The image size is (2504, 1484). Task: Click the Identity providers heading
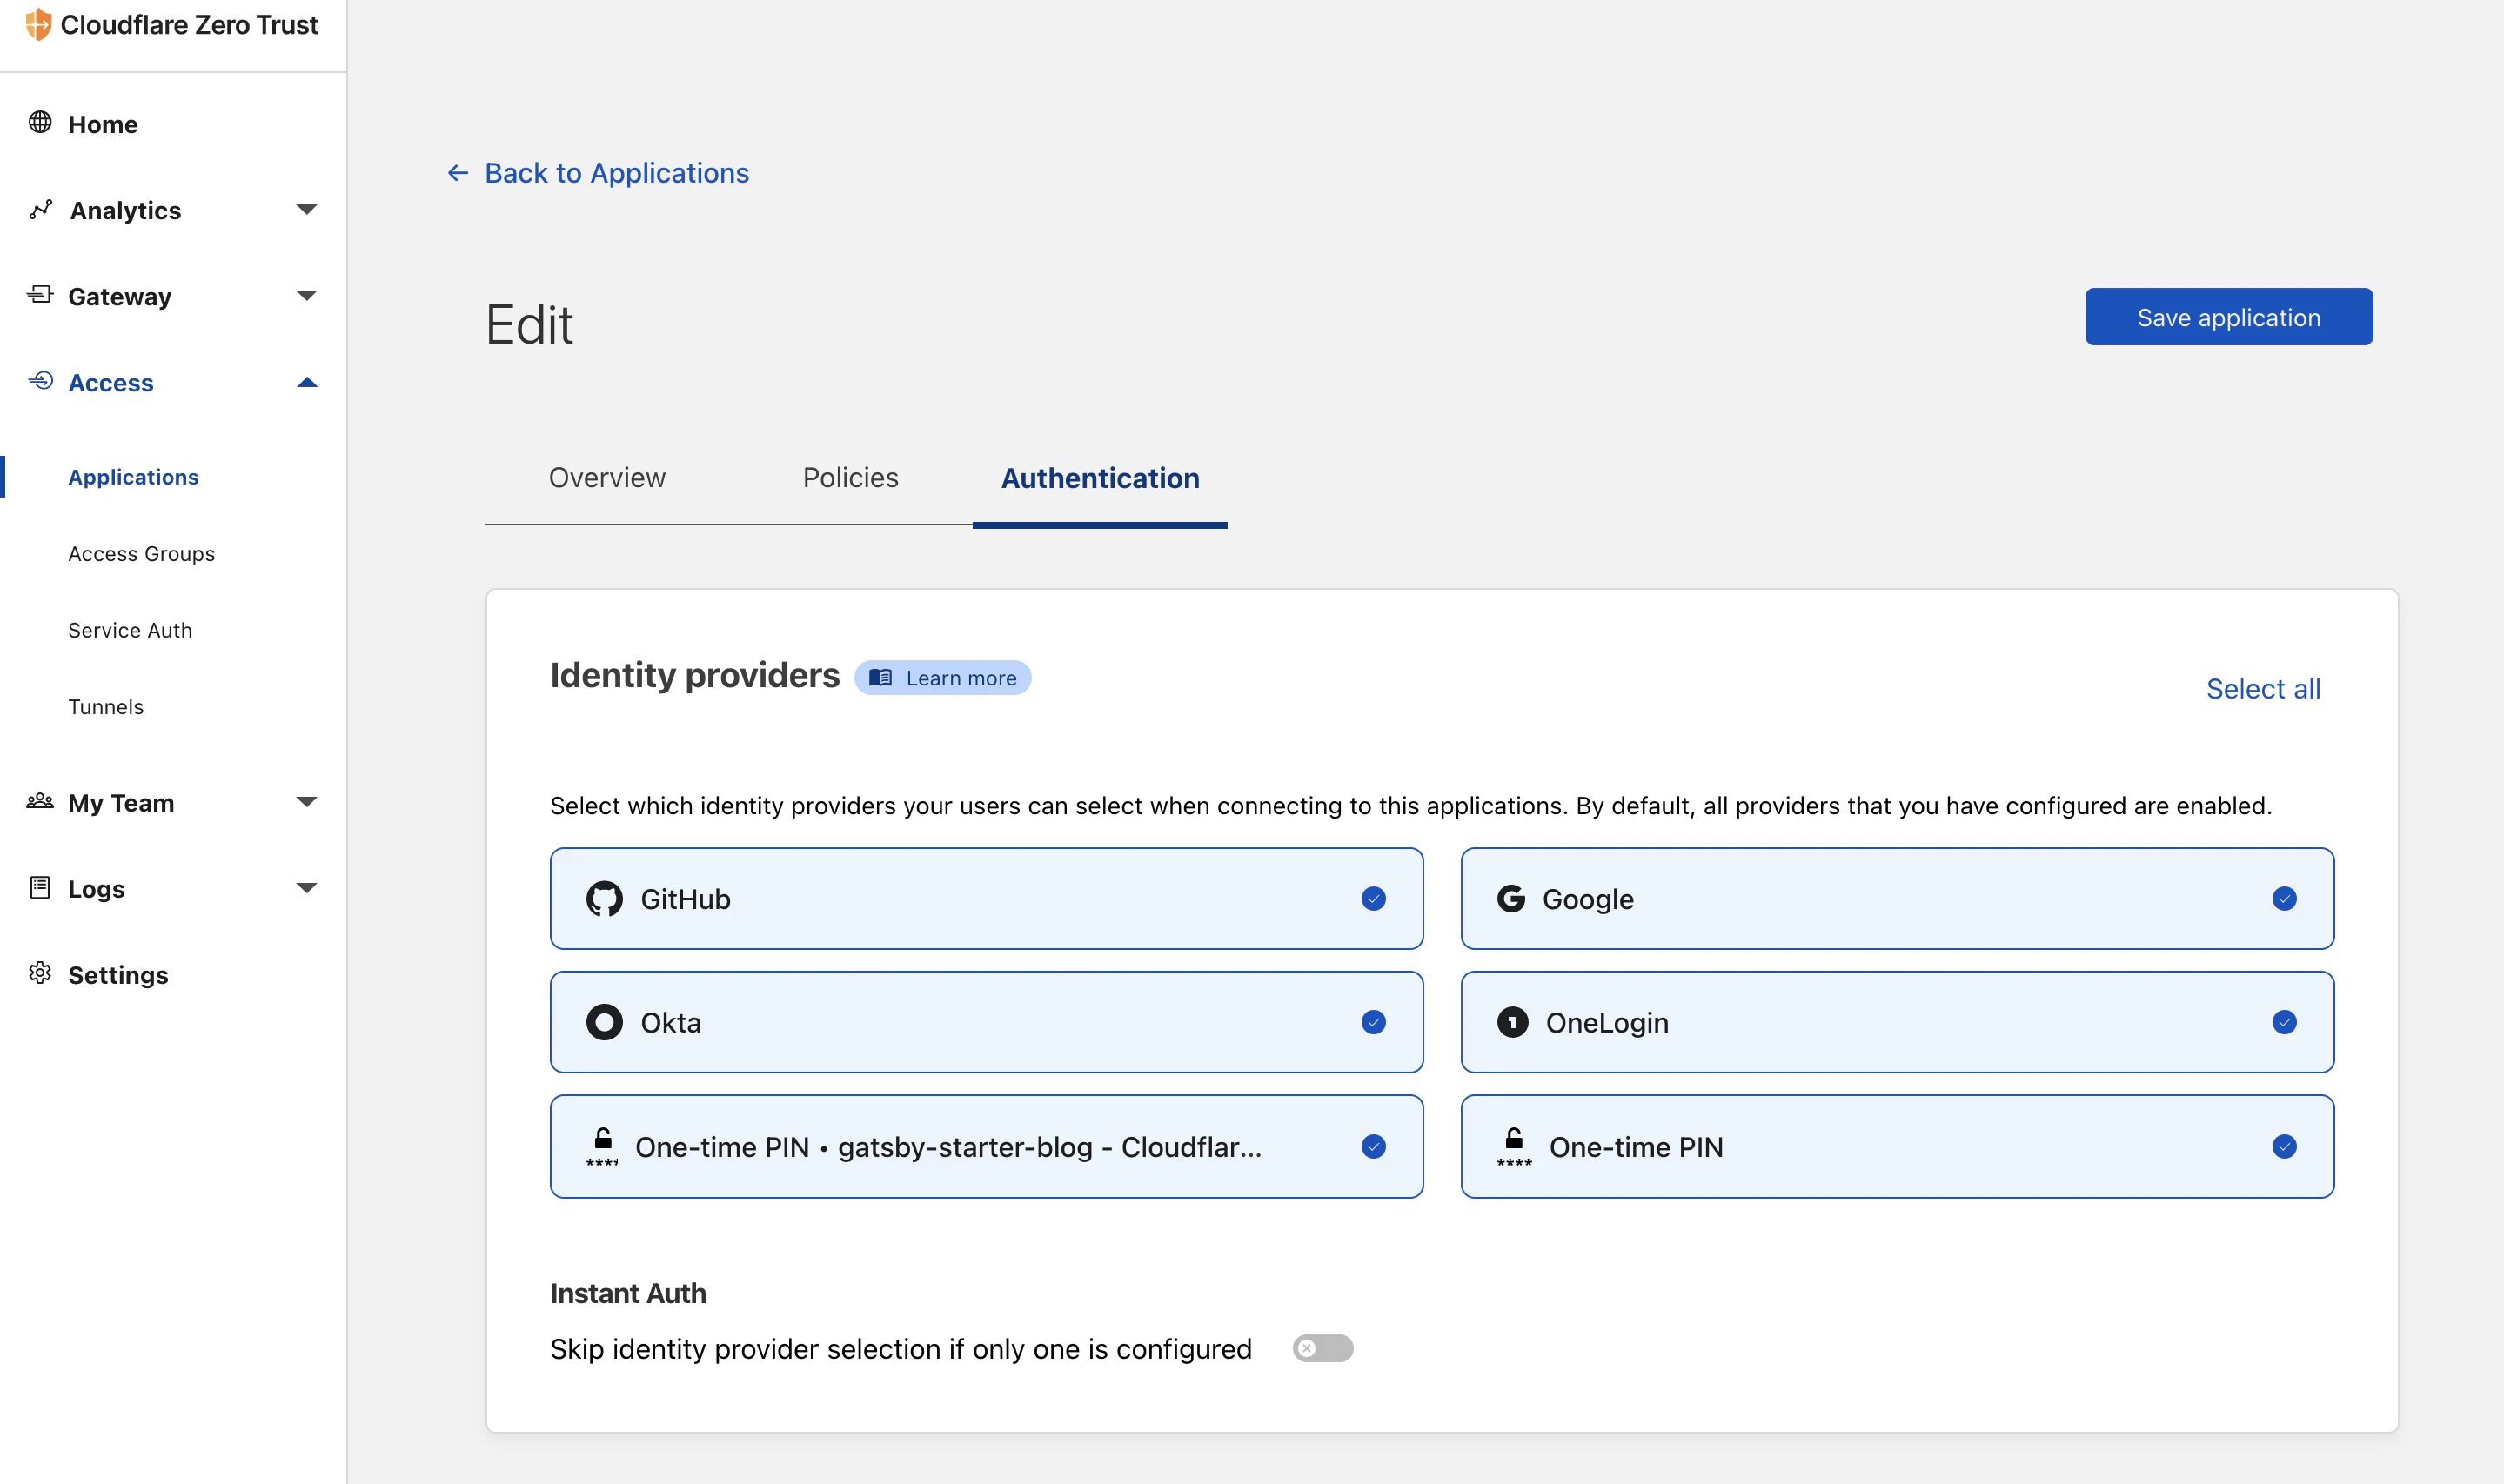pos(694,675)
